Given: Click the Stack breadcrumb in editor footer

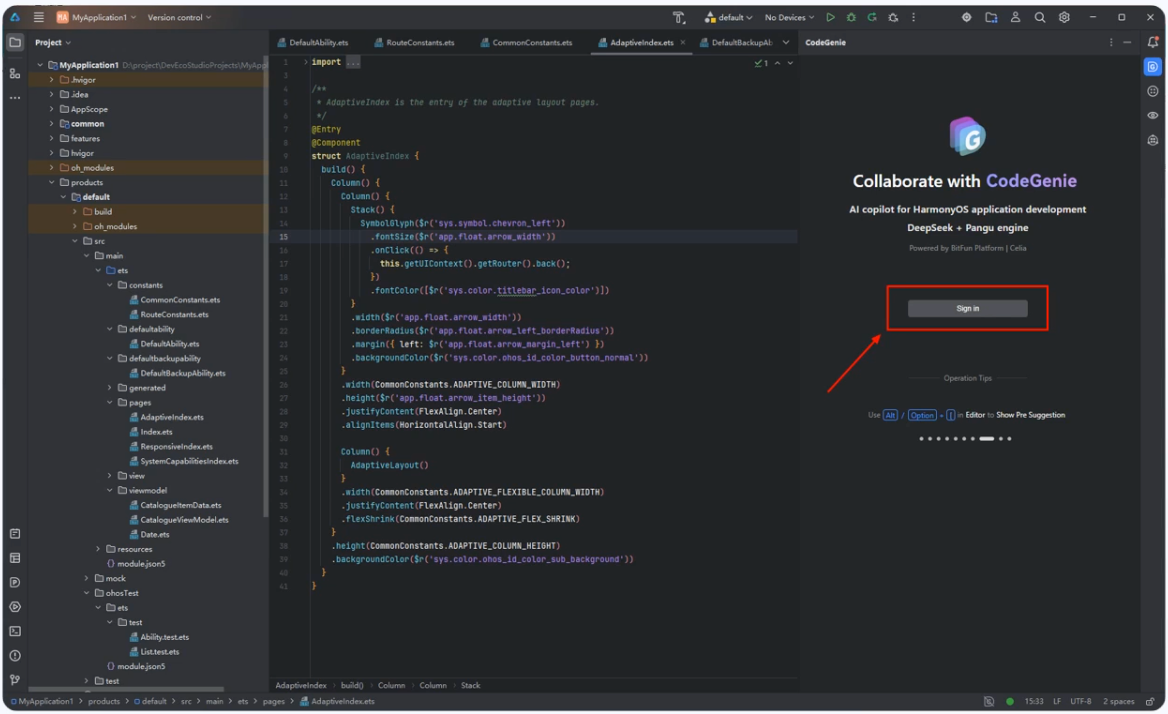Looking at the screenshot, I should 471,686.
